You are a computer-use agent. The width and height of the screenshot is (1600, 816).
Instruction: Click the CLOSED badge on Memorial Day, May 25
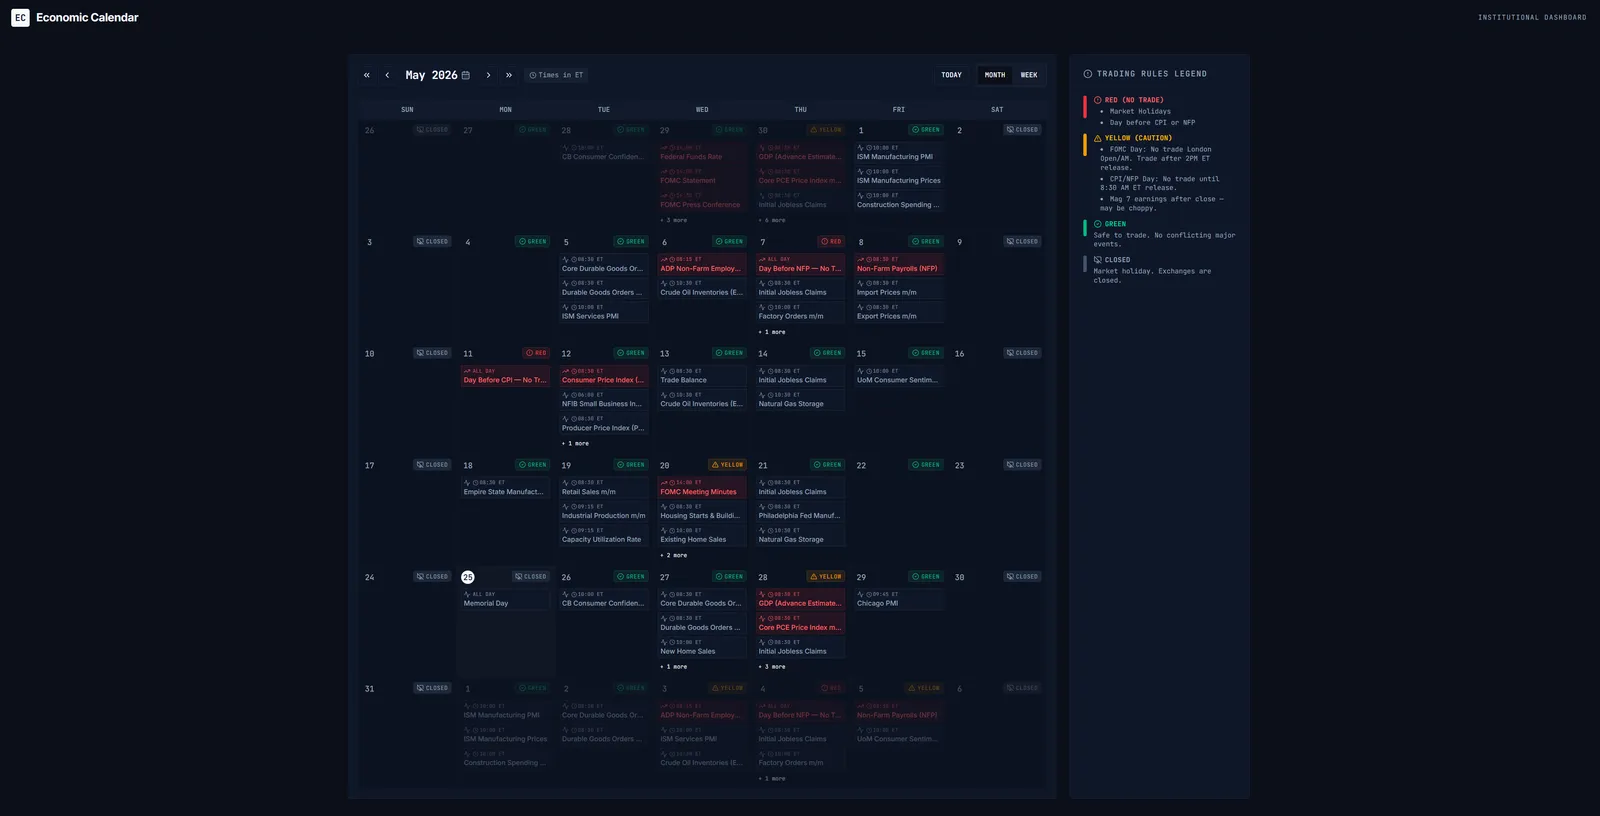click(x=531, y=577)
